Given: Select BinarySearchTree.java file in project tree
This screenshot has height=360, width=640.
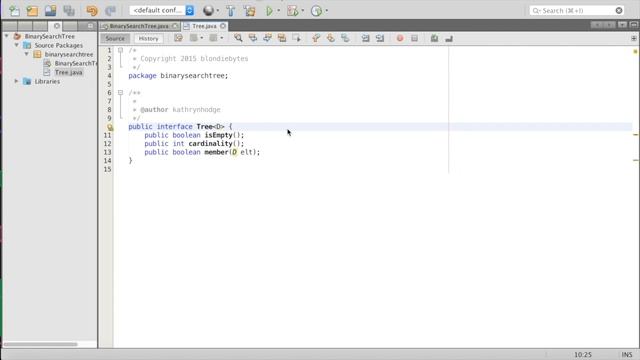Looking at the screenshot, I should click(76, 63).
